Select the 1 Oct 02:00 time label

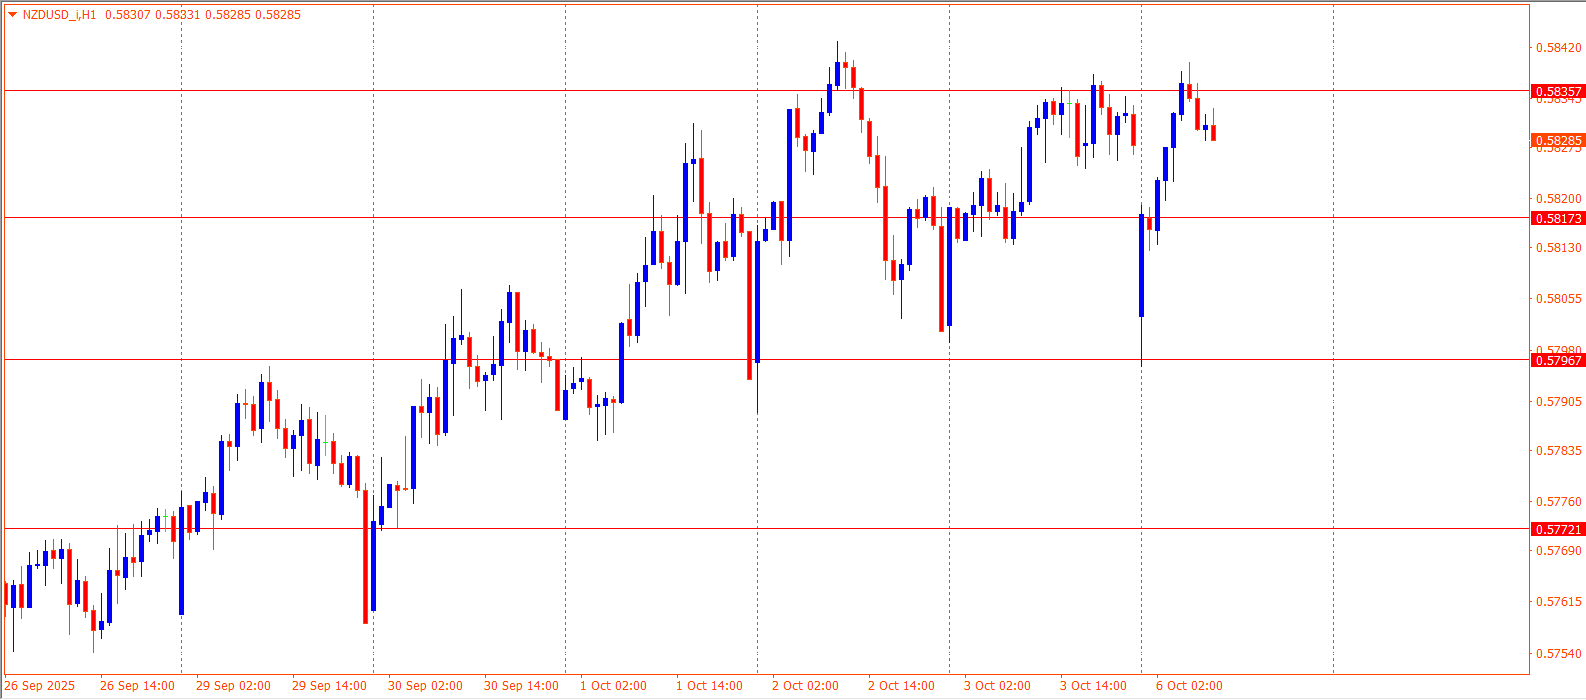[x=613, y=686]
